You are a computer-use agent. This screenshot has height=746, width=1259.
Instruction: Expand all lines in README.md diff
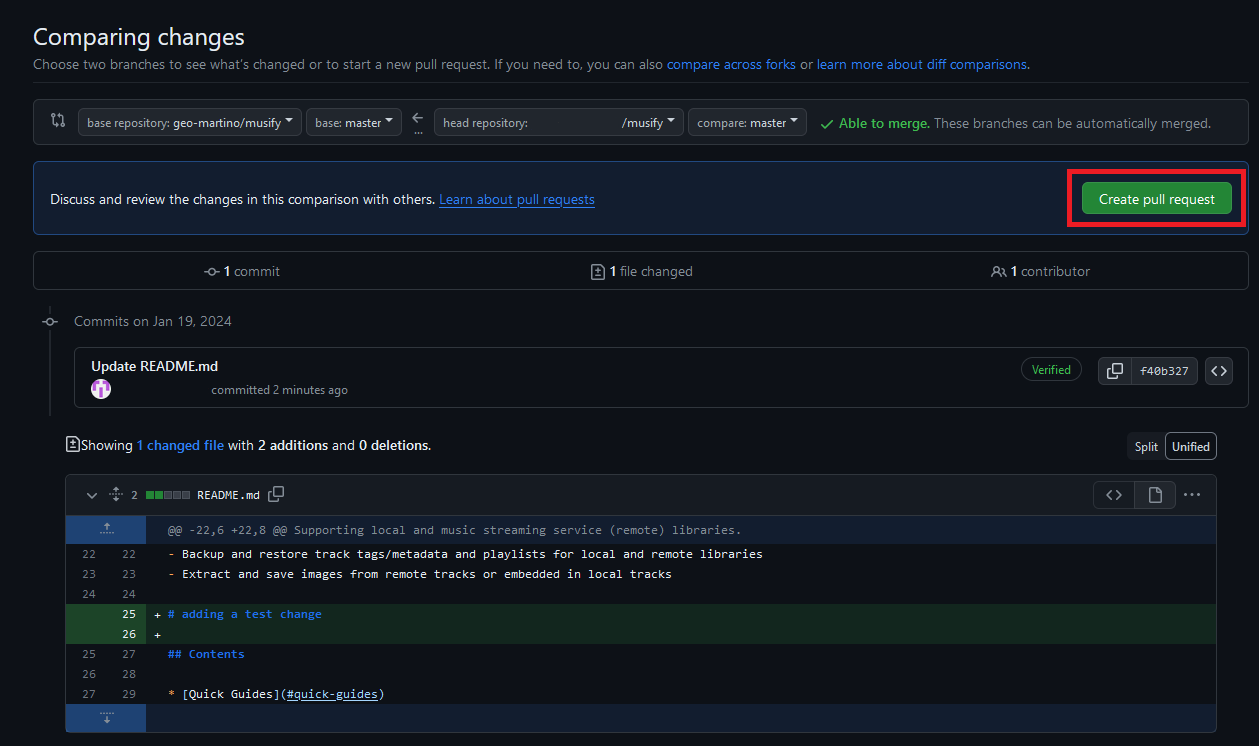115,494
